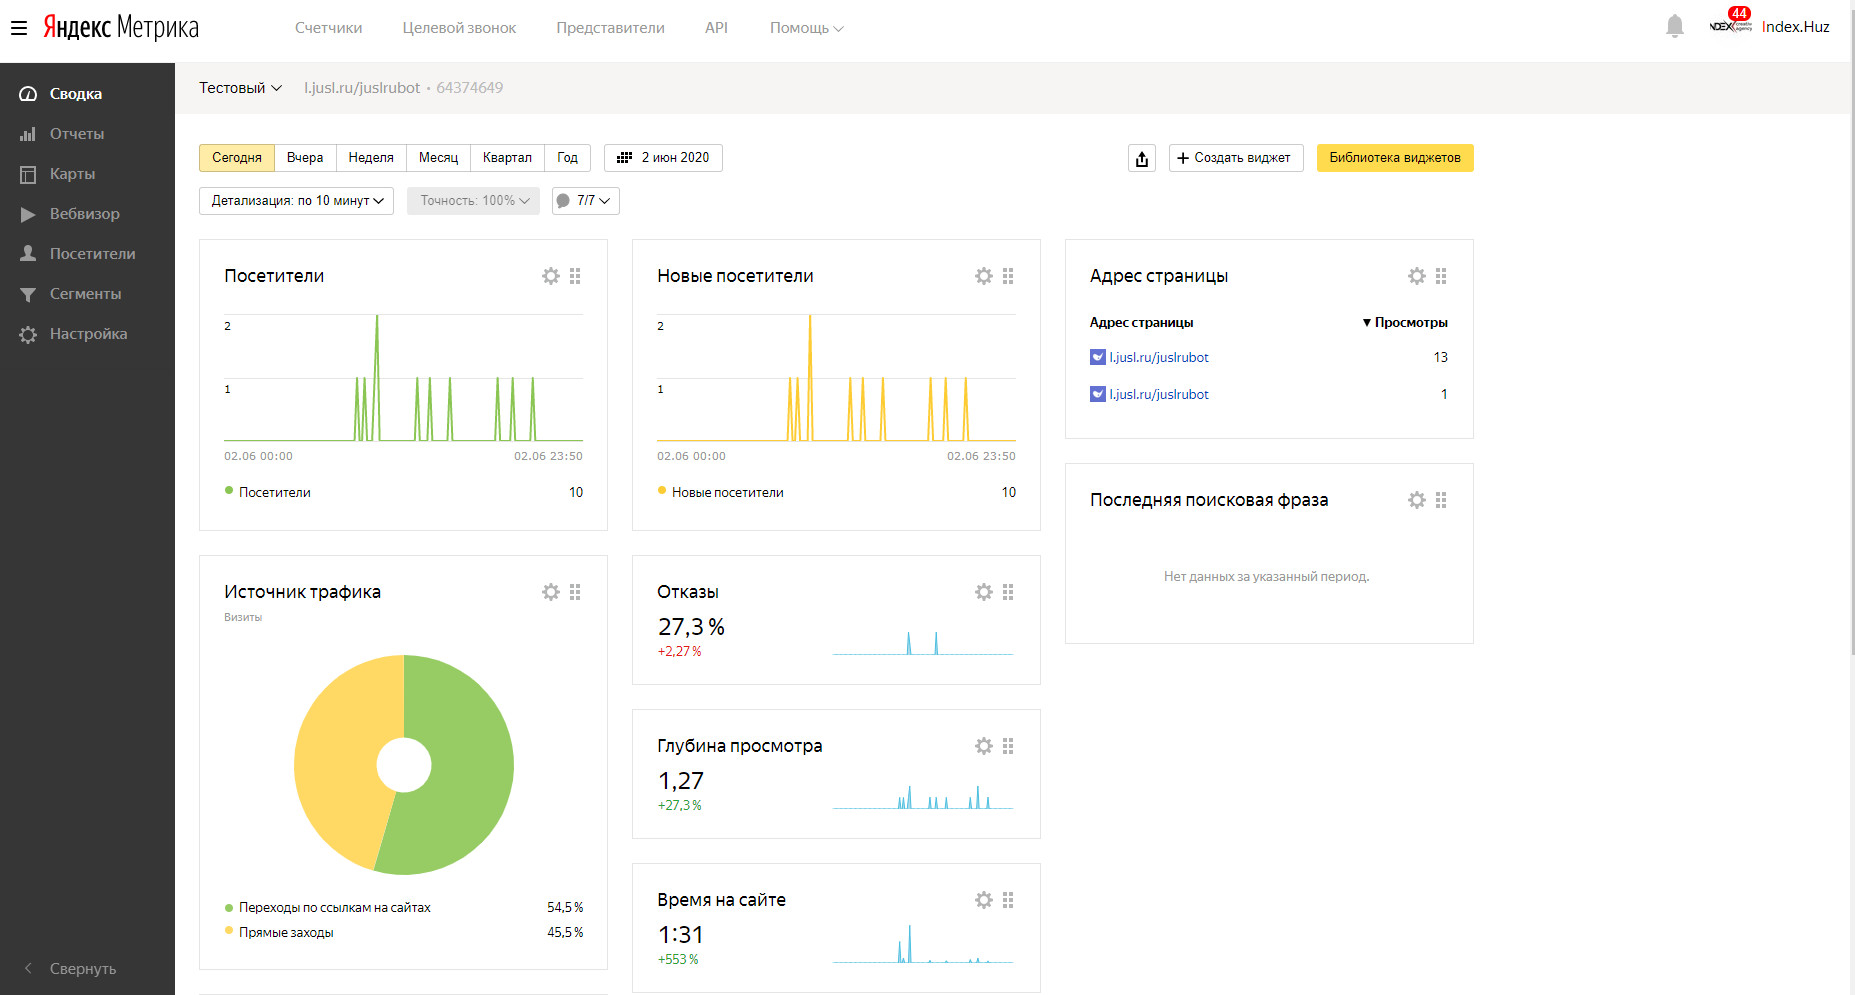Open settings gear of Отказы widget
1855x995 pixels.
click(x=983, y=592)
